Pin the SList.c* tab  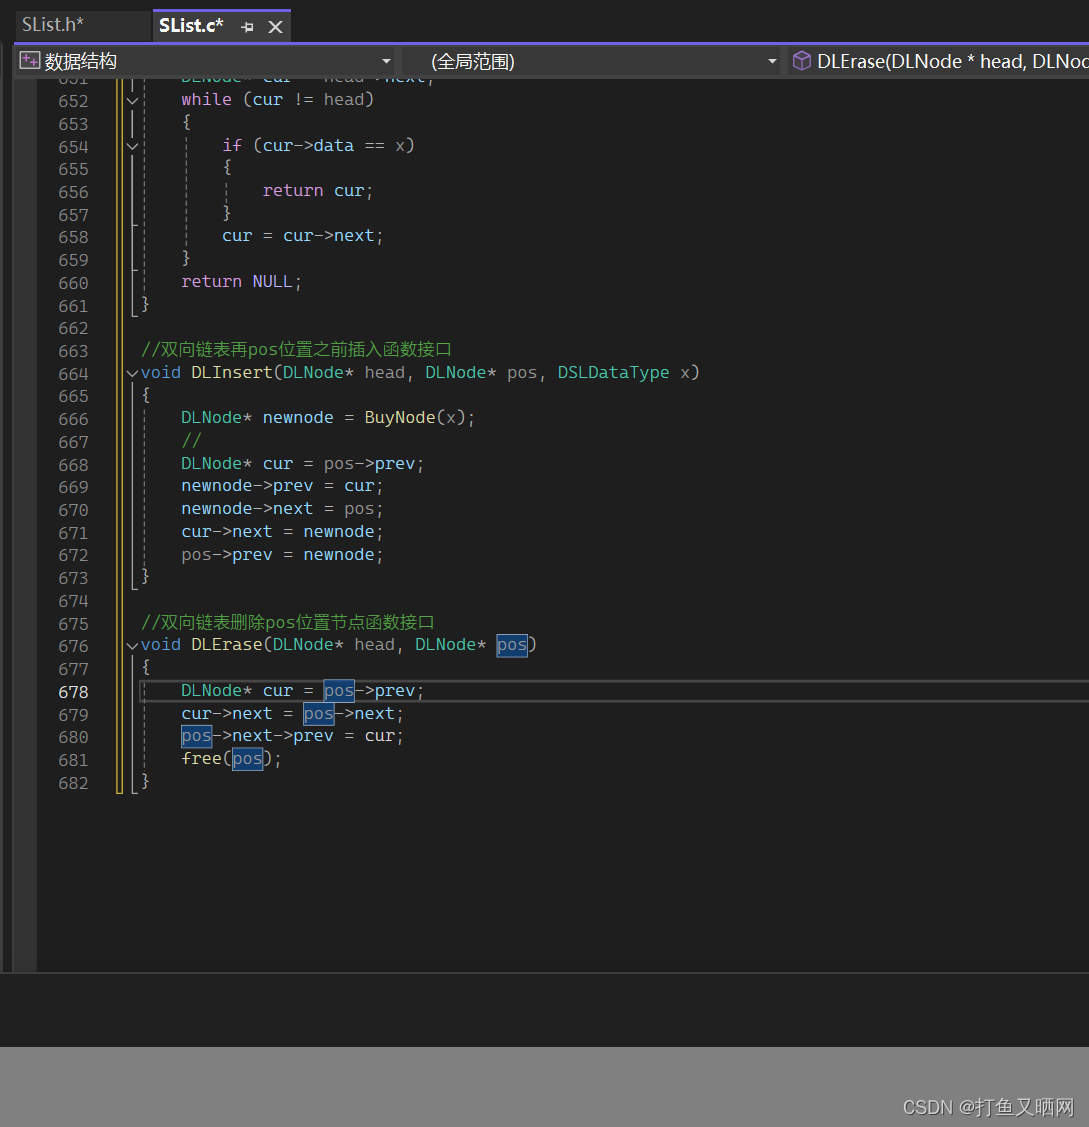tap(247, 27)
